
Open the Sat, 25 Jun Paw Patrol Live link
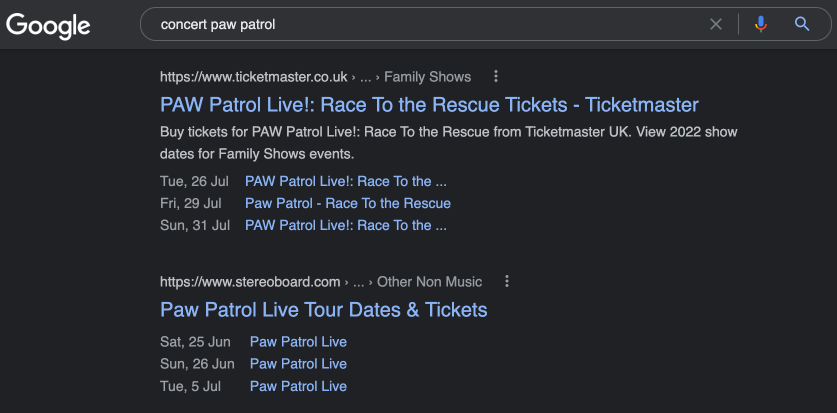point(298,341)
